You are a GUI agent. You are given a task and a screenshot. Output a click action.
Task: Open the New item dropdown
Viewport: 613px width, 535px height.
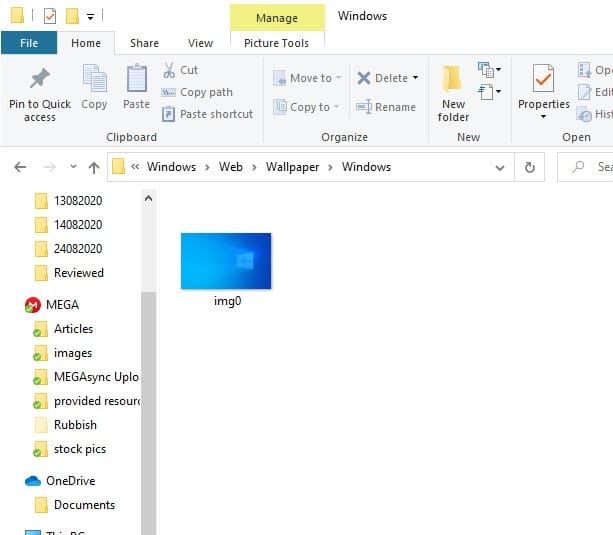(x=489, y=70)
